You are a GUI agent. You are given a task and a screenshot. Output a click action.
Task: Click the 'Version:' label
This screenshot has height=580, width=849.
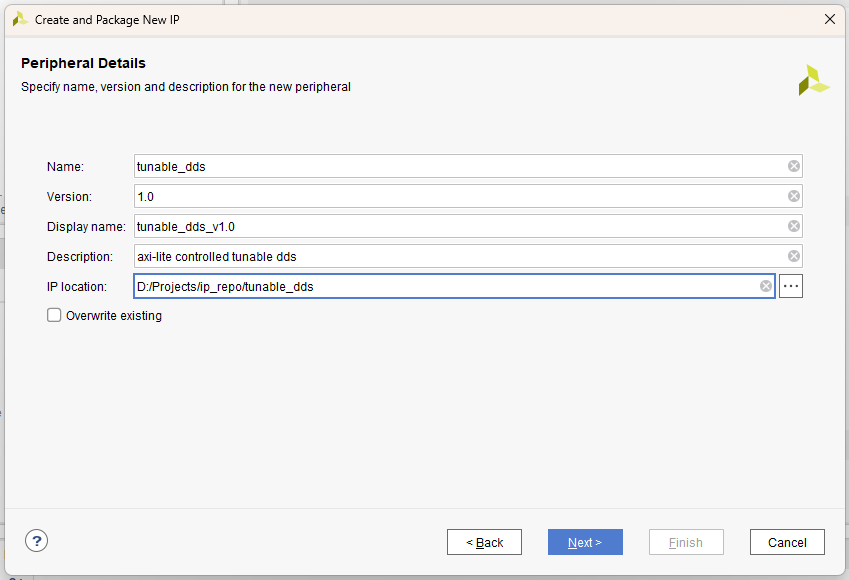point(69,197)
